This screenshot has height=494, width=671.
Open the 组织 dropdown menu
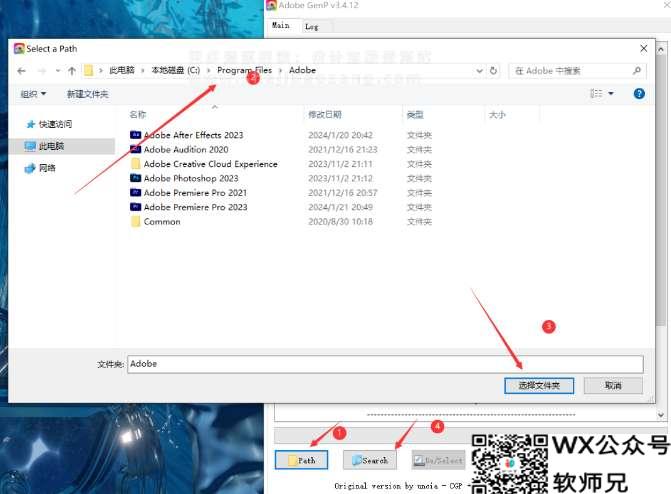pyautogui.click(x=33, y=94)
